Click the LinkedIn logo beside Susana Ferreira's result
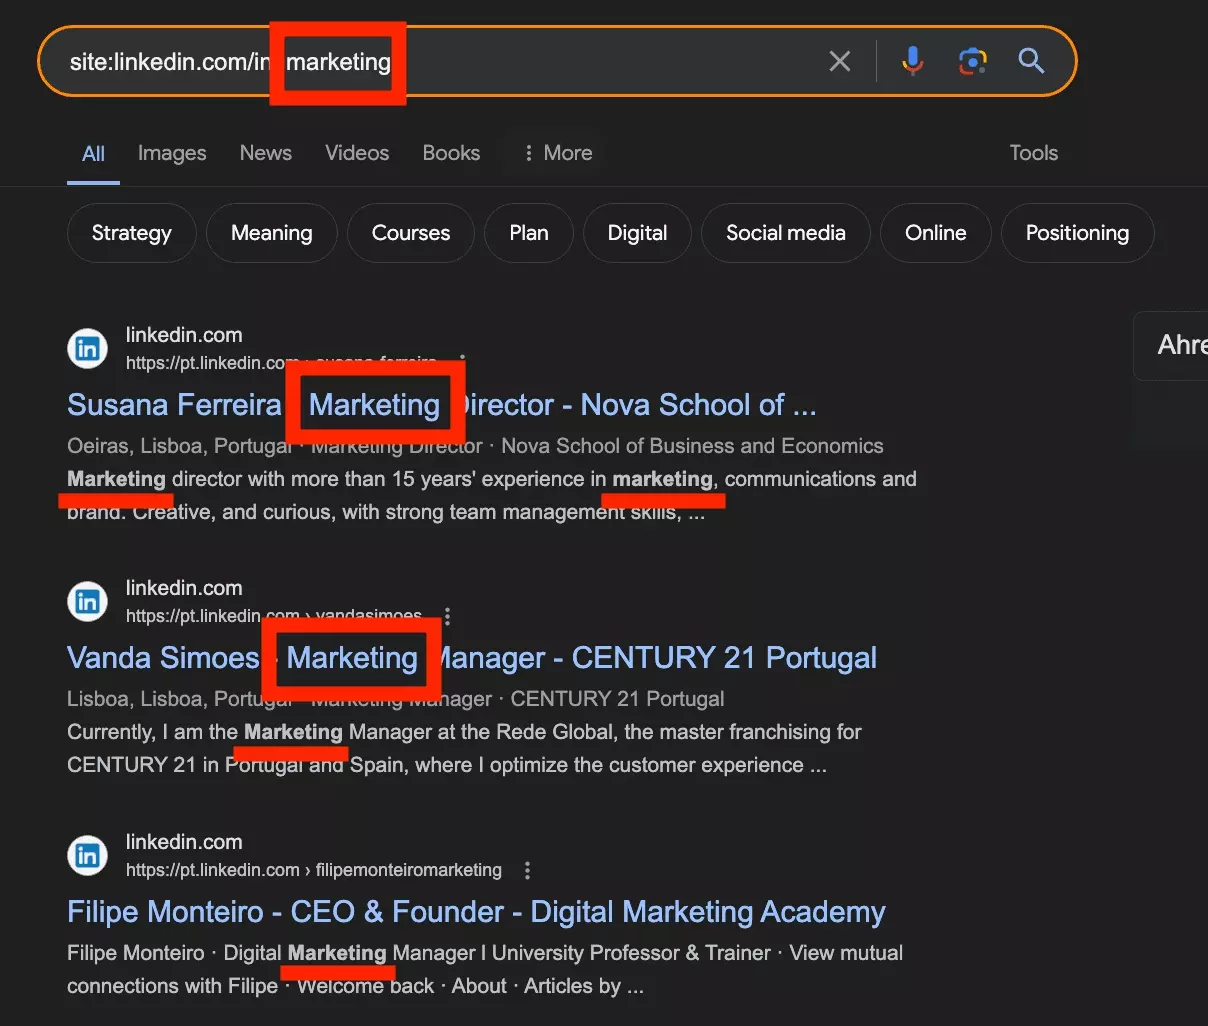This screenshot has width=1208, height=1026. [x=87, y=348]
